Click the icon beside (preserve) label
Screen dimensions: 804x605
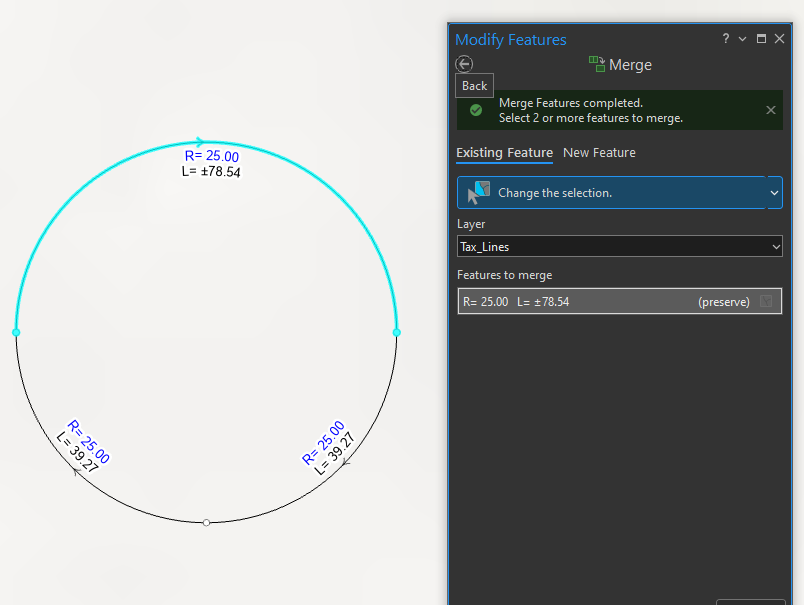766,301
